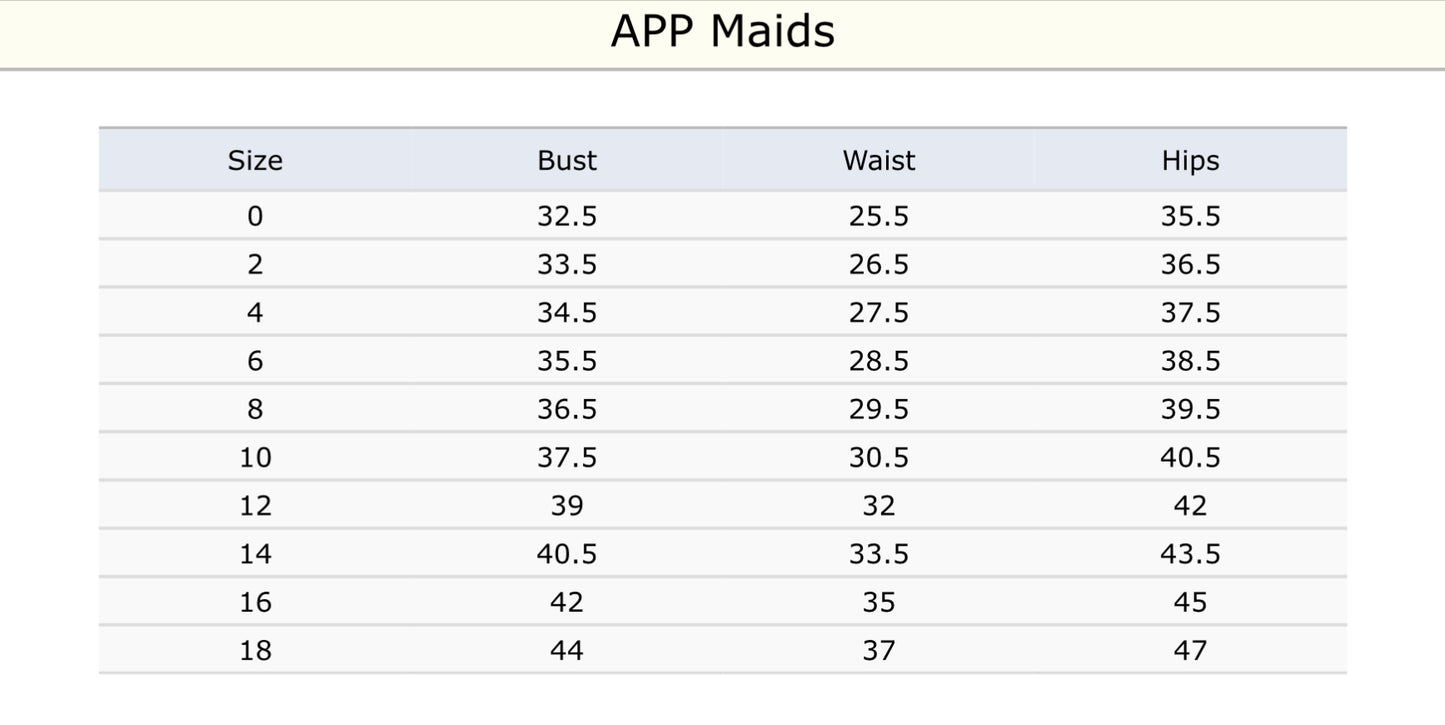
Task: Click the Waist column header
Action: [x=879, y=161]
